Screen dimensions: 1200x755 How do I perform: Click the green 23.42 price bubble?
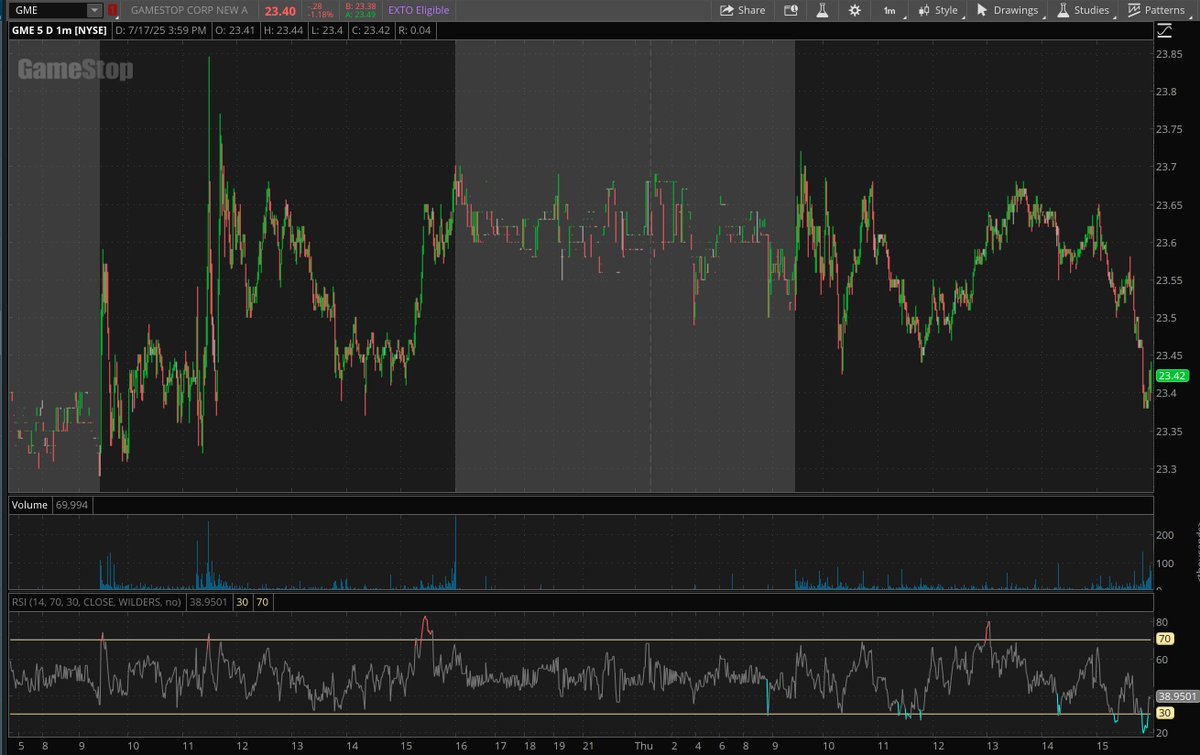(x=1171, y=376)
